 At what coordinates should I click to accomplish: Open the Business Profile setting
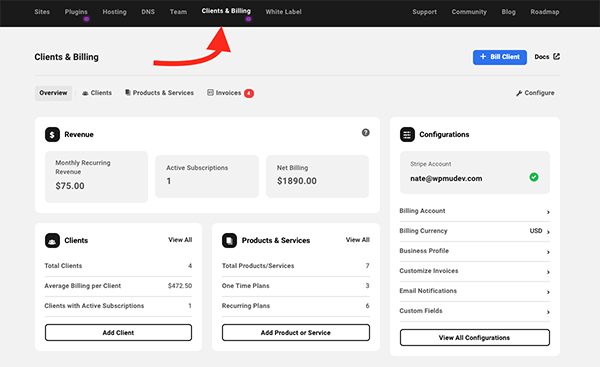[474, 251]
